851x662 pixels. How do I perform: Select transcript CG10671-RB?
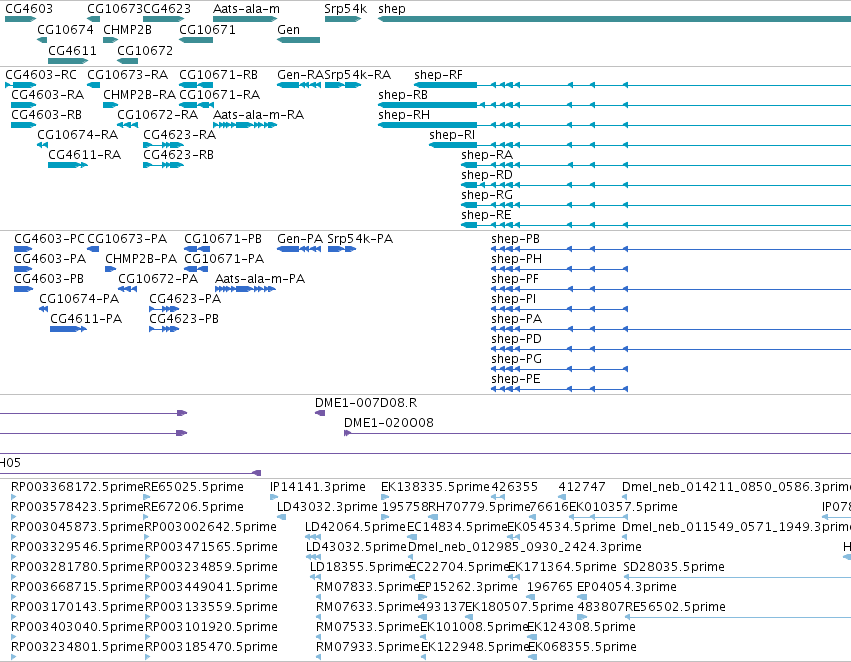[x=218, y=75]
